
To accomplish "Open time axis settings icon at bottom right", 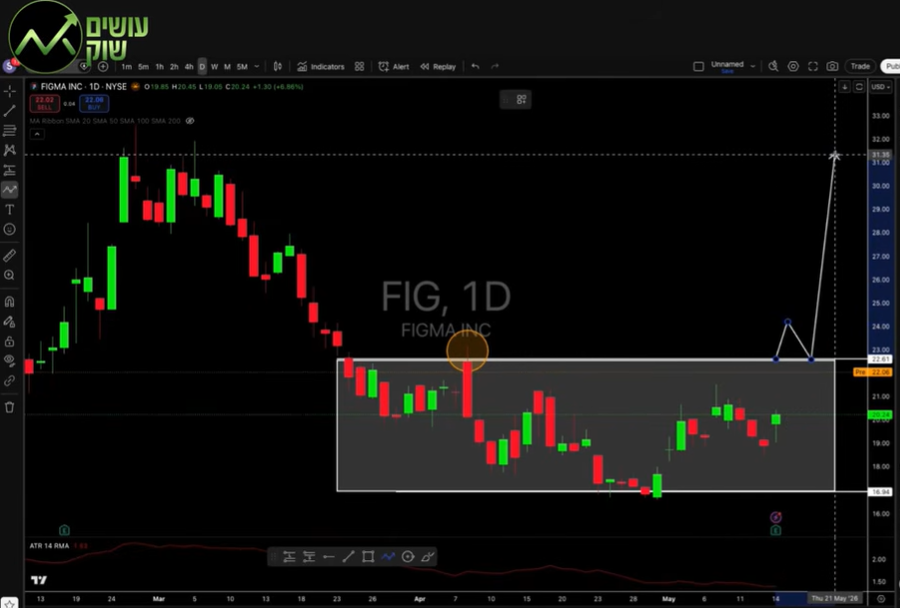I will pyautogui.click(x=882, y=599).
